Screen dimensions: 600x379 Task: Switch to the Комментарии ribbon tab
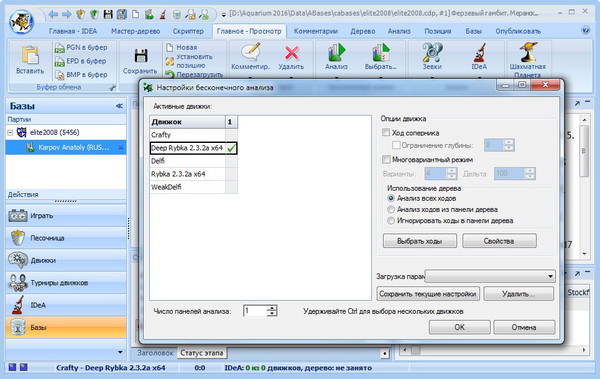pos(316,31)
